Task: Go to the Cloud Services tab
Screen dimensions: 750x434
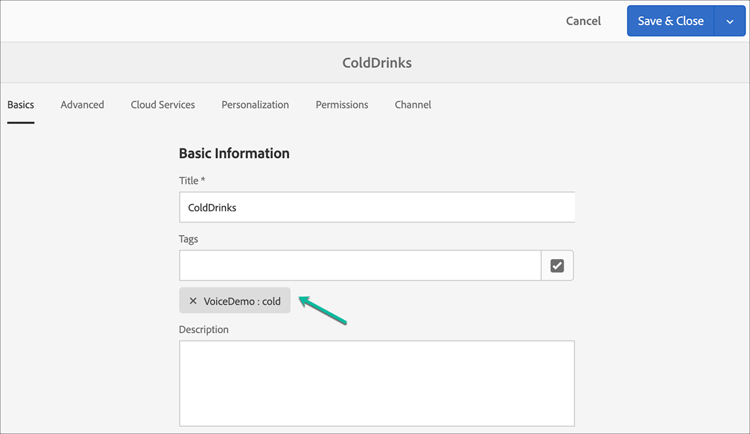Action: (x=162, y=104)
